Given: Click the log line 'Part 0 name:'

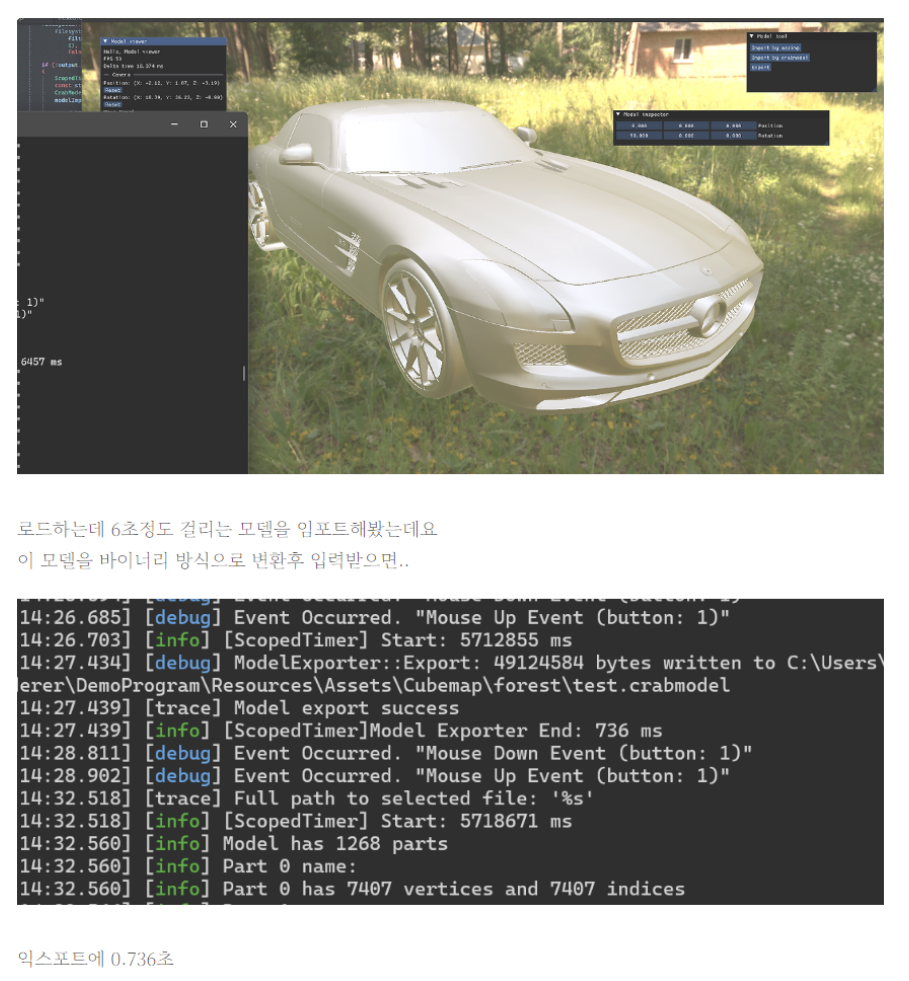Looking at the screenshot, I should point(290,867).
